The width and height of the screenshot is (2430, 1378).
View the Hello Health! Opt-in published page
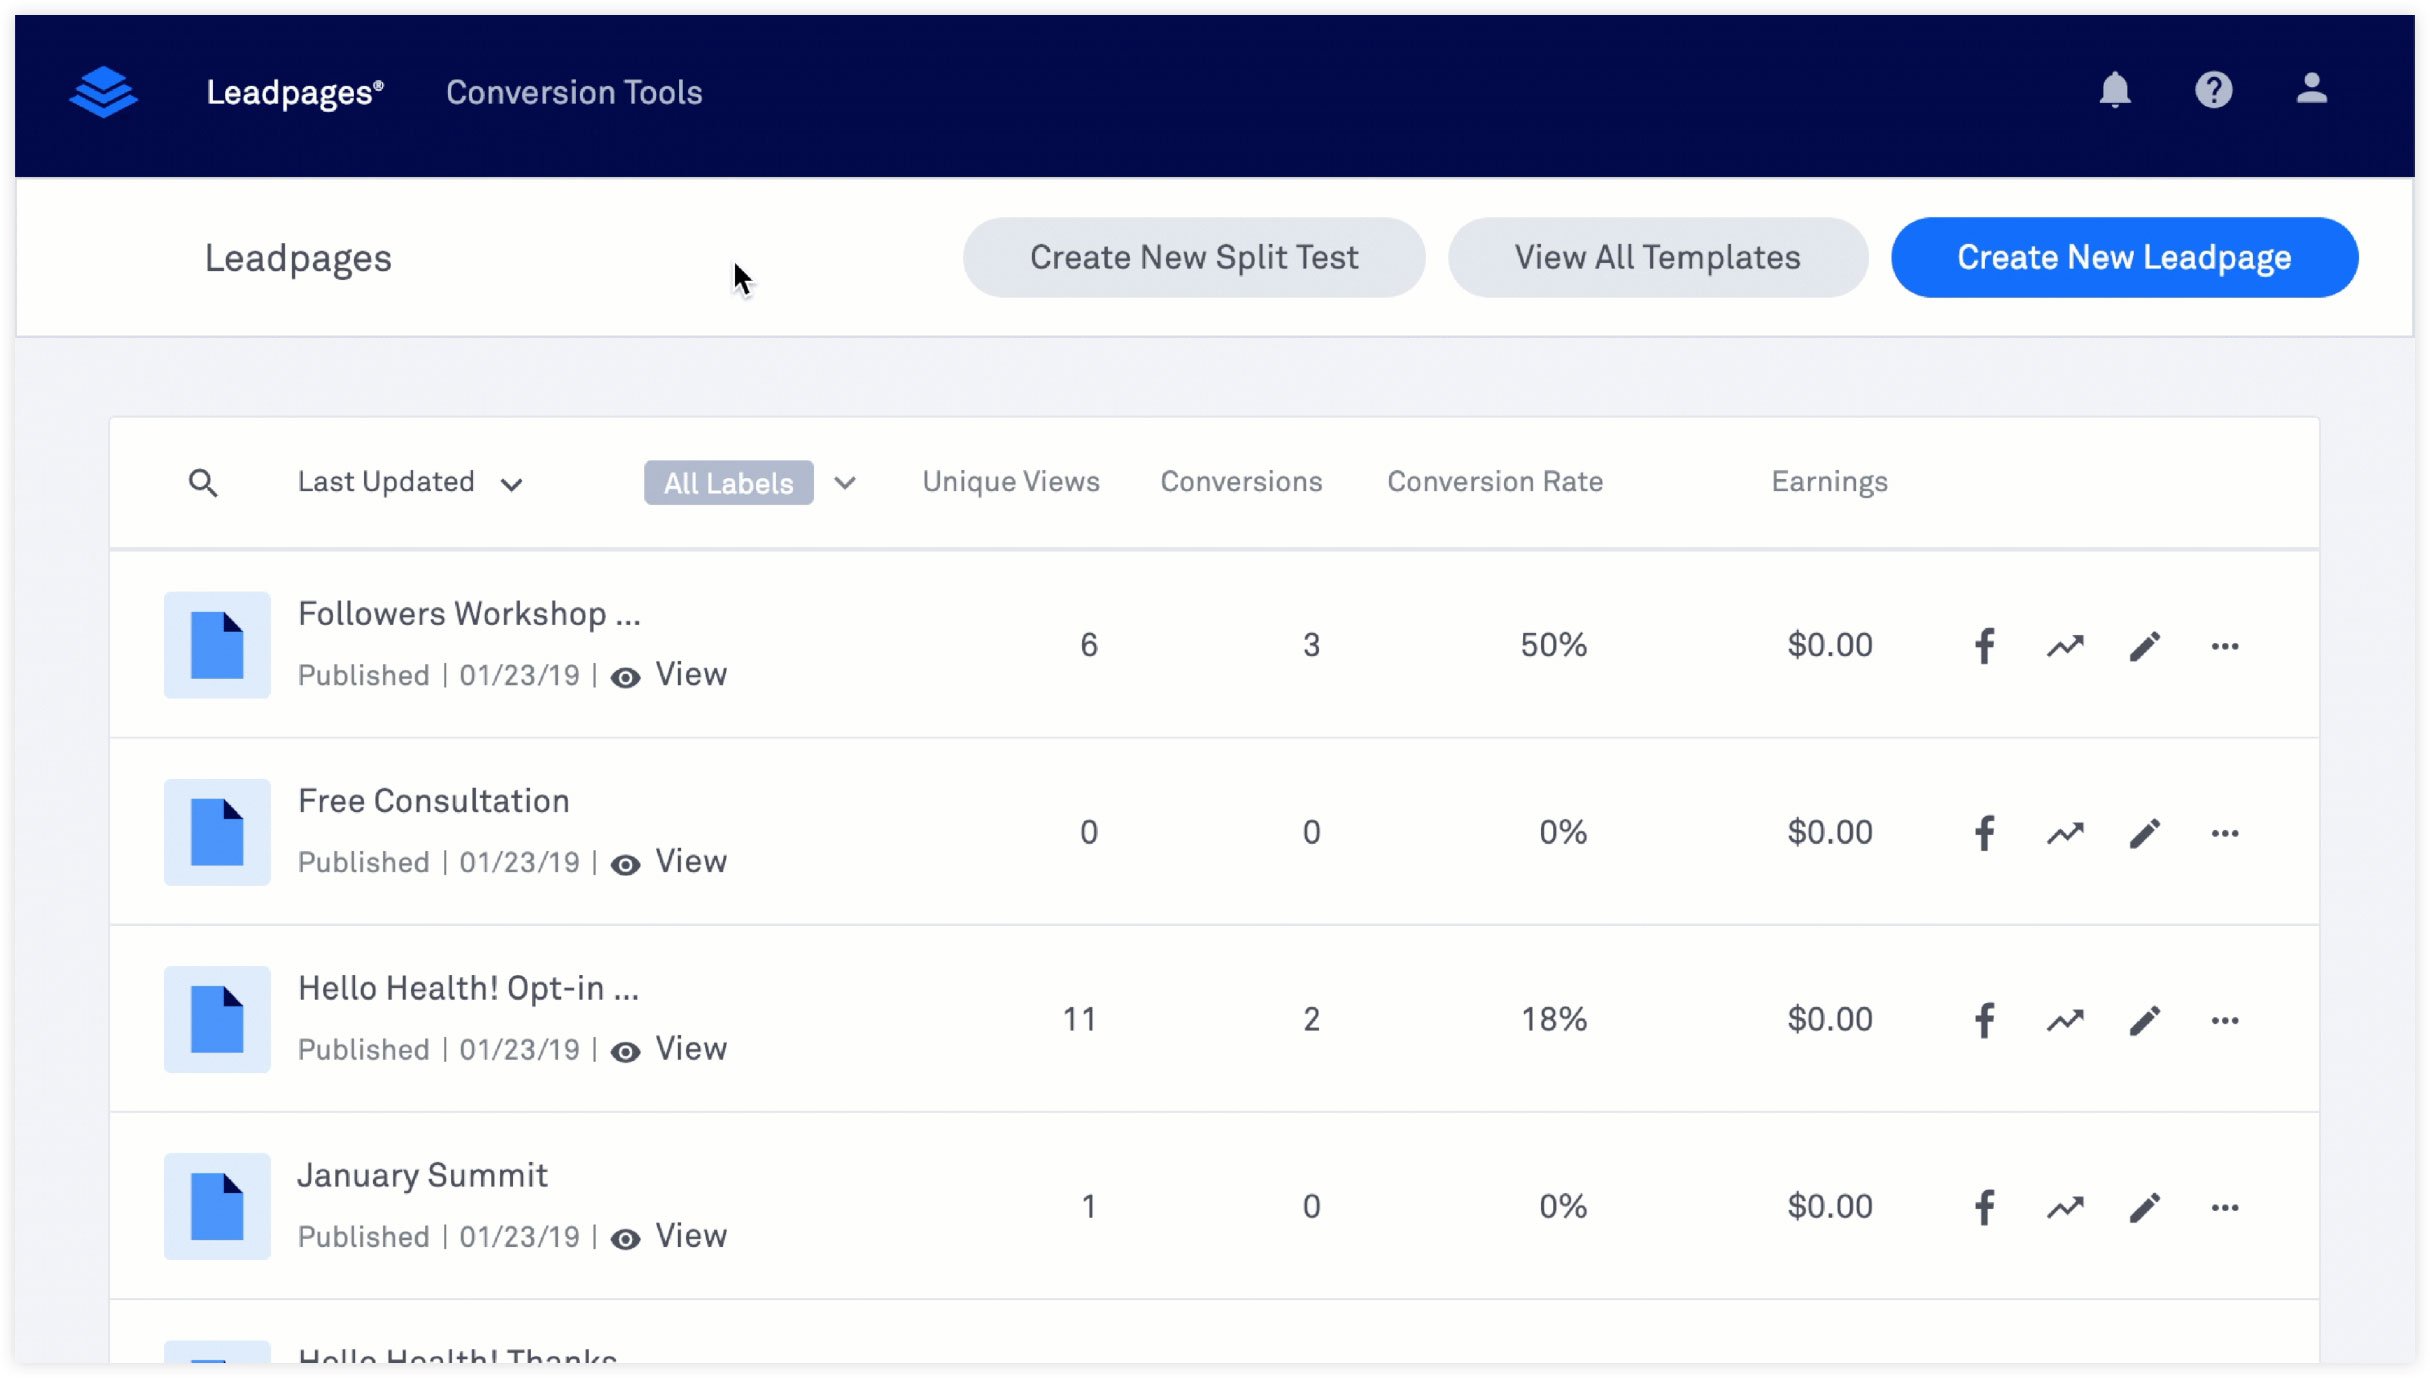coord(669,1049)
